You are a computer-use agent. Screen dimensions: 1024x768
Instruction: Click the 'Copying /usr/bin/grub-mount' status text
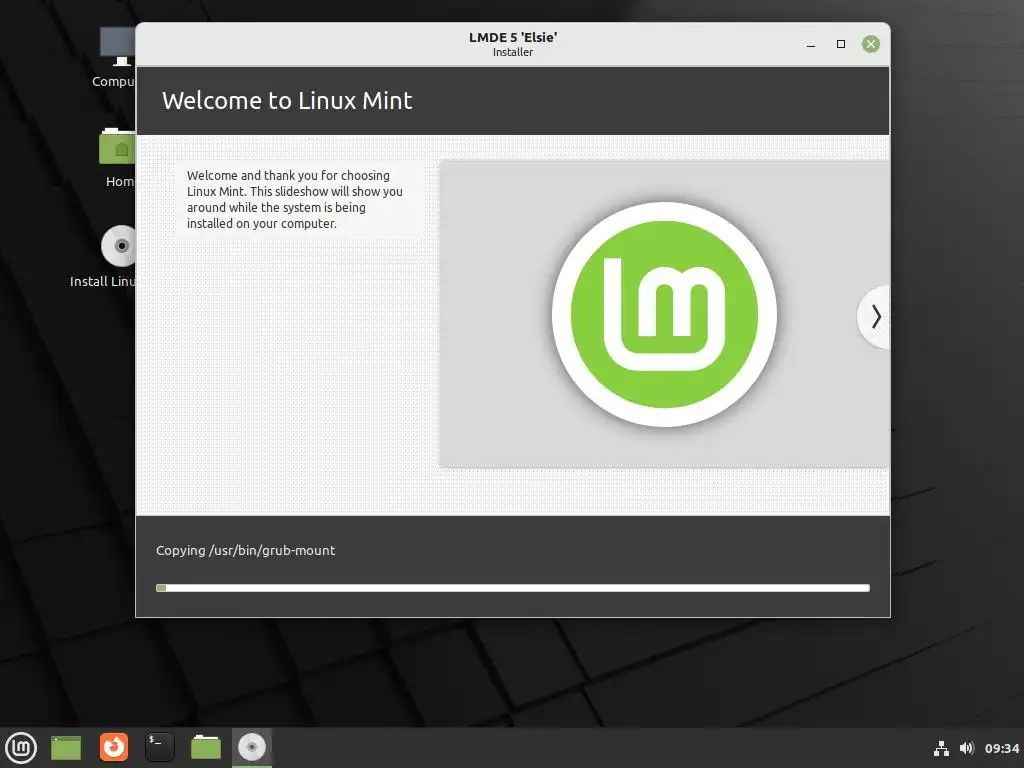point(246,551)
